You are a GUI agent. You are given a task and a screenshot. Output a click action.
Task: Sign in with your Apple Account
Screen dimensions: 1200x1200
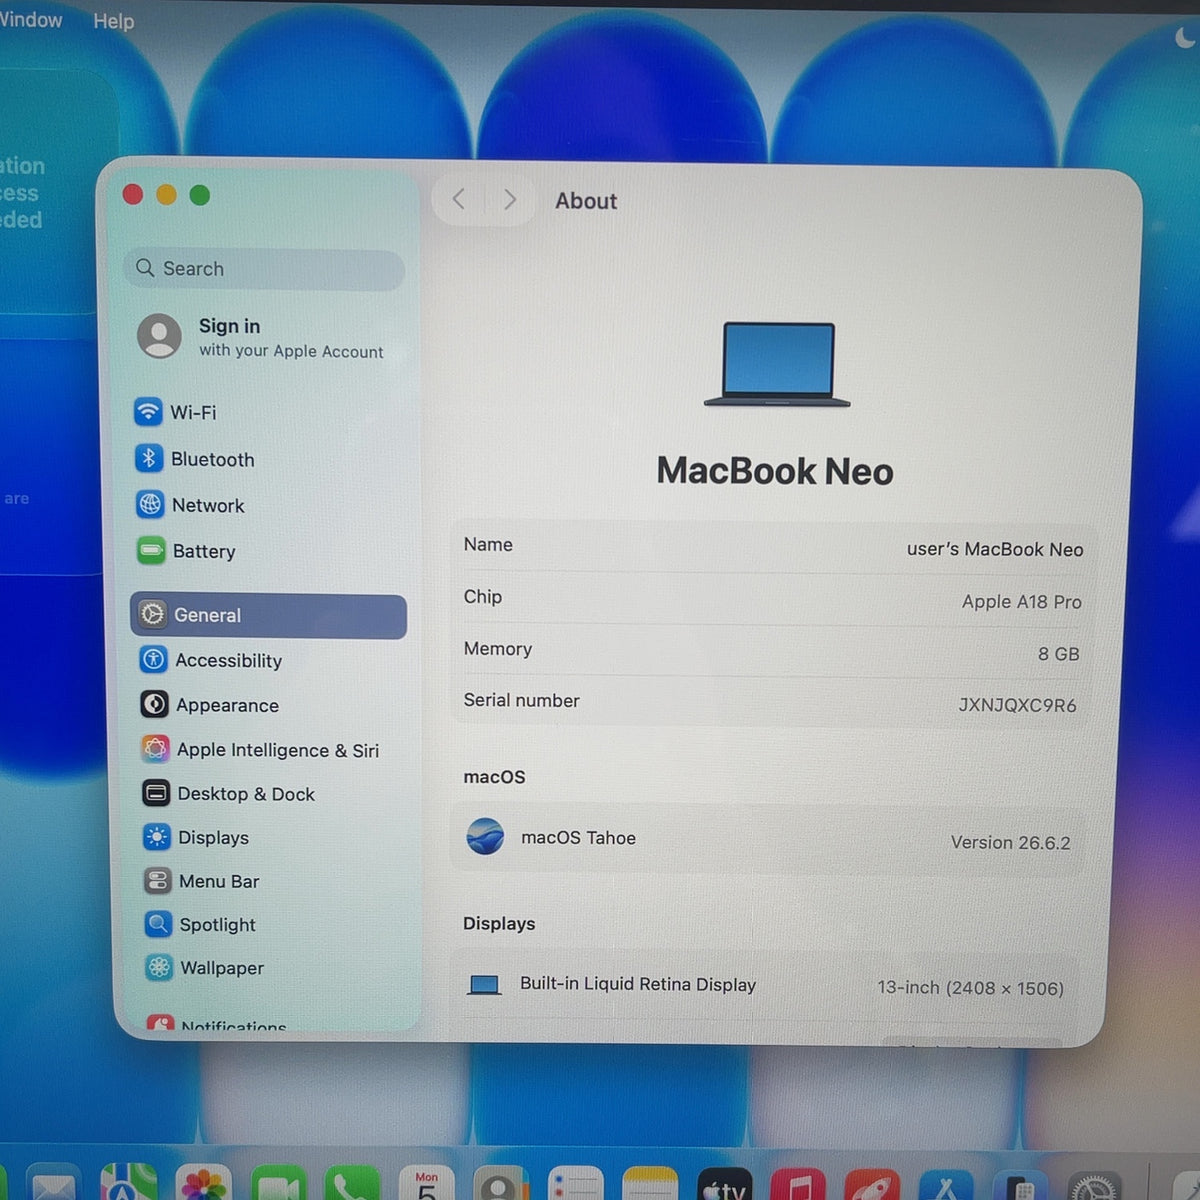262,337
